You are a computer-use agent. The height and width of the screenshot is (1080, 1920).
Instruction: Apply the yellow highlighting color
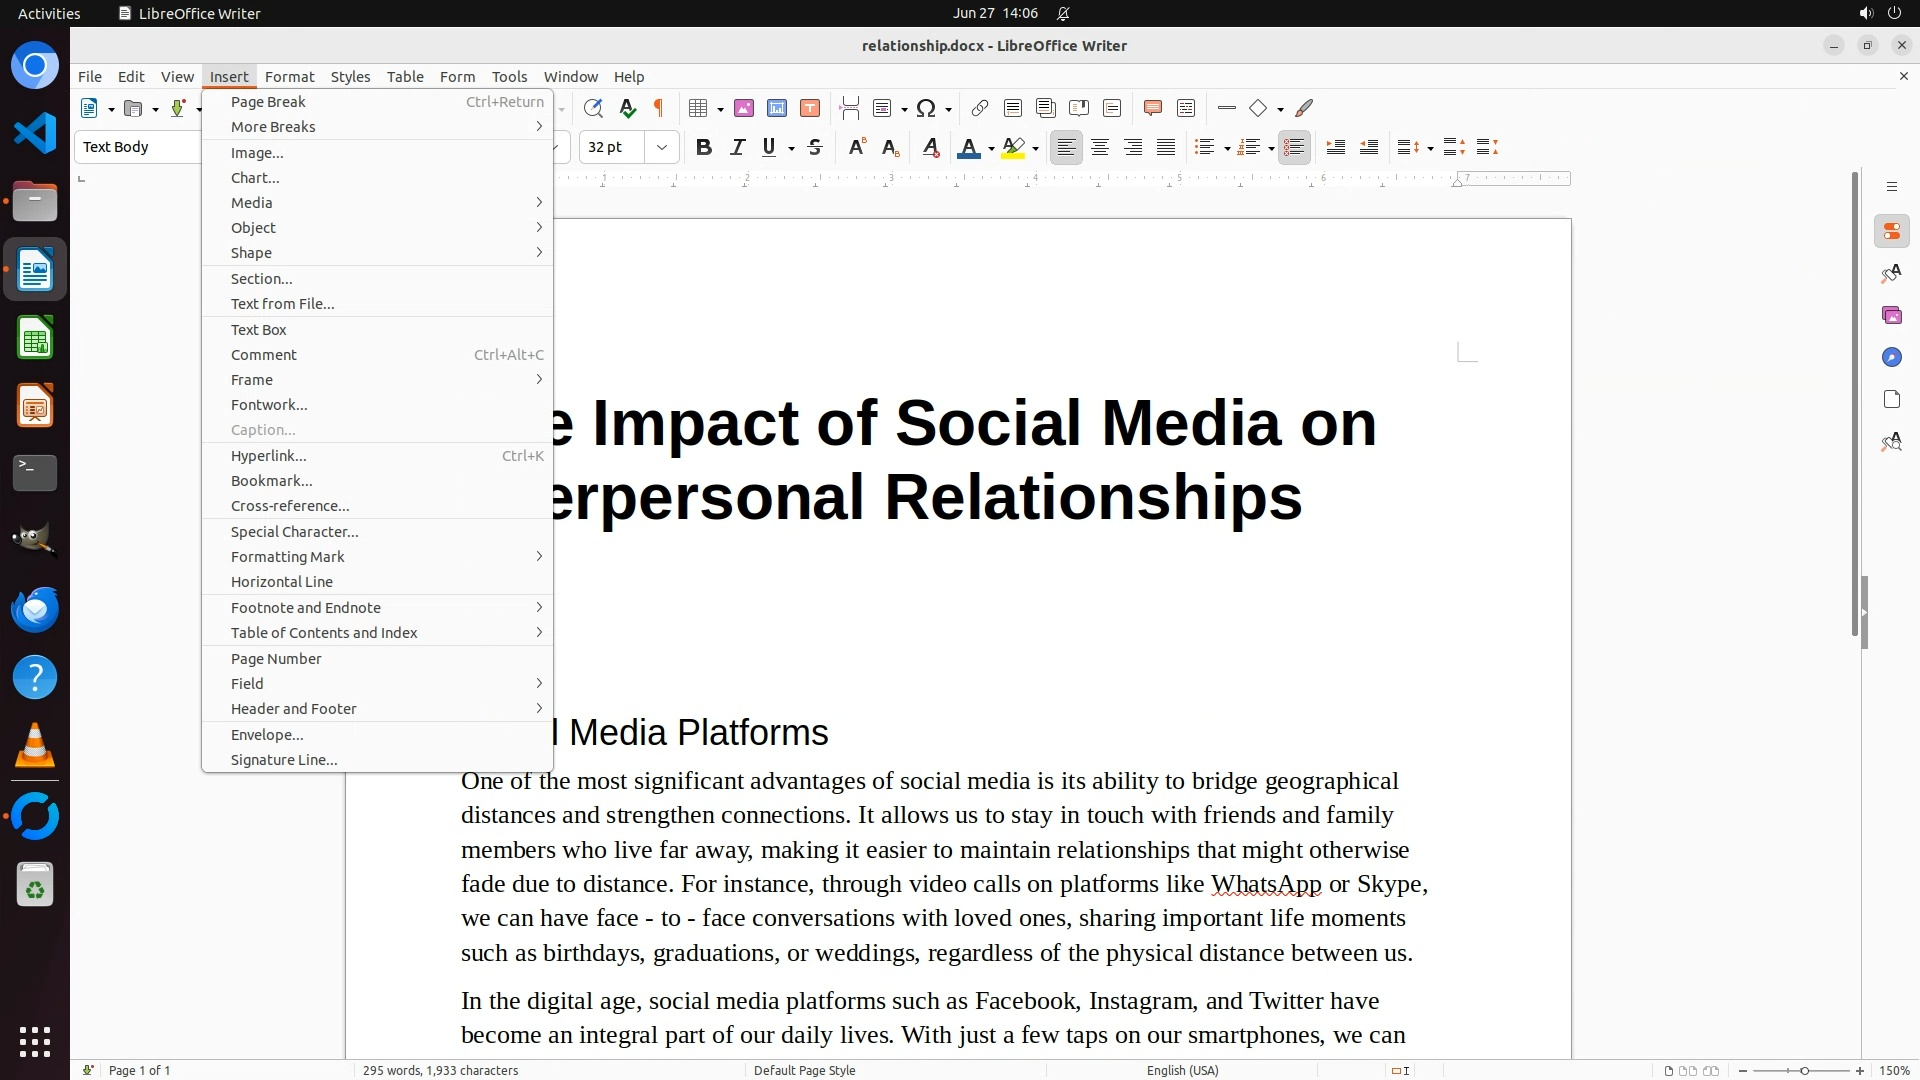1013,148
